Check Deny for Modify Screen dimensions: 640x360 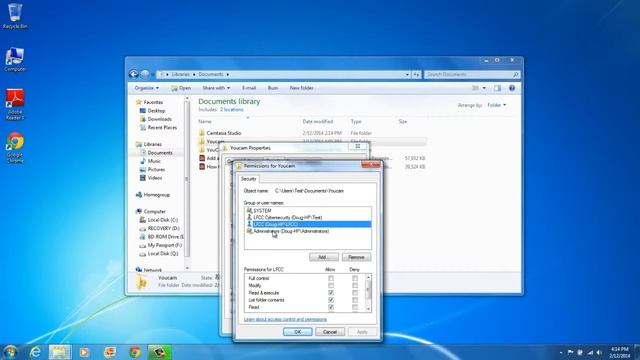point(355,286)
